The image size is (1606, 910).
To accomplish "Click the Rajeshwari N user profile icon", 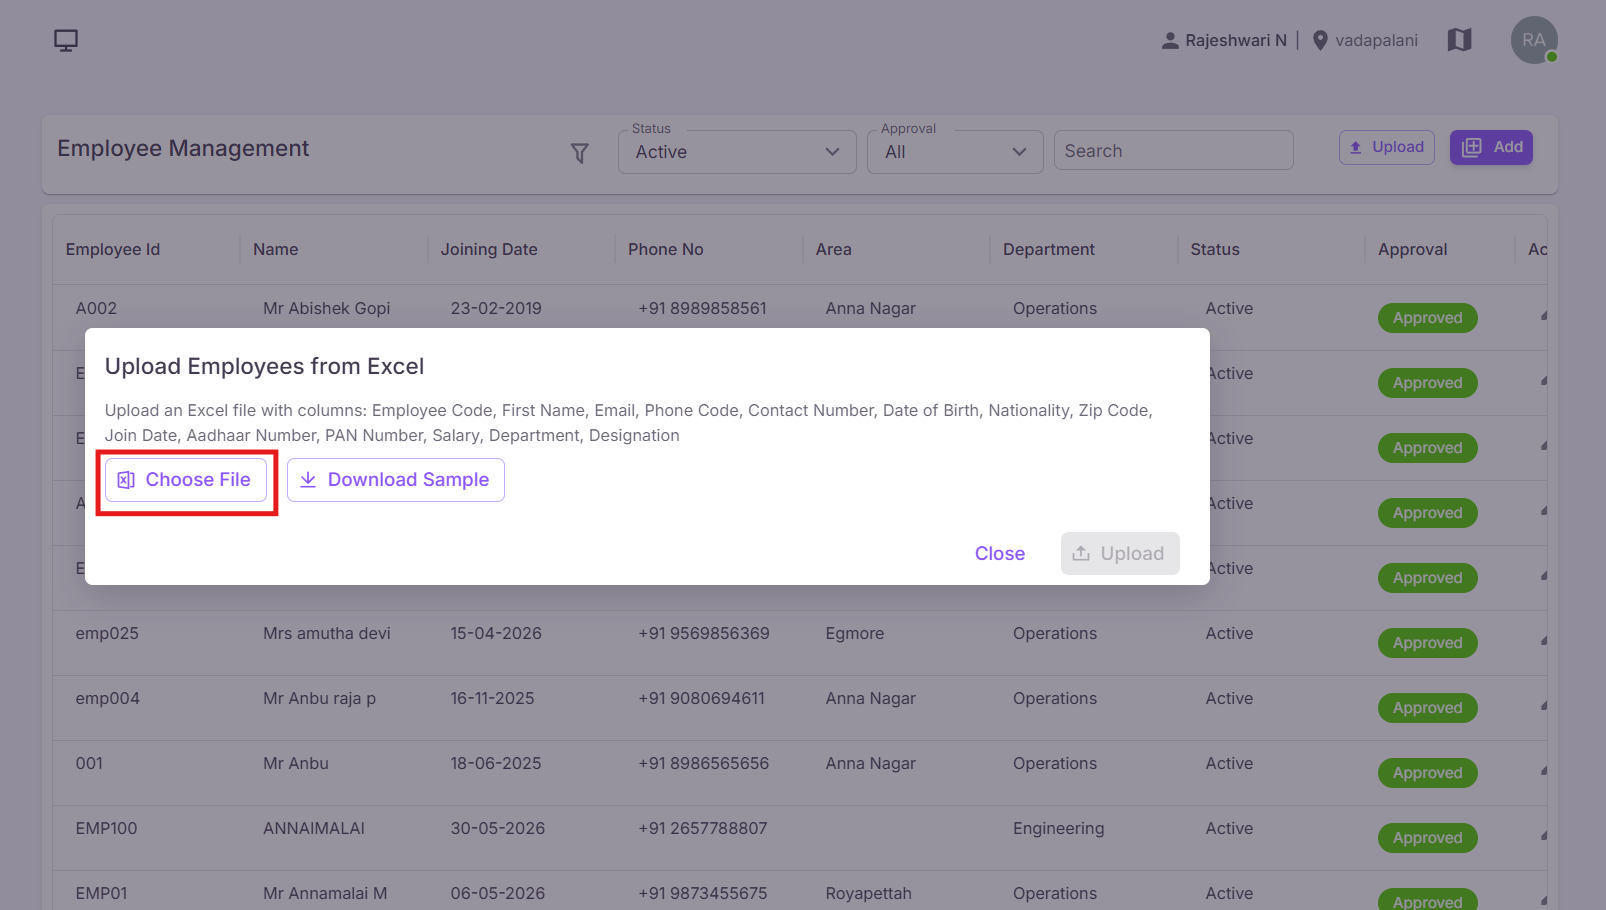I will [x=1170, y=41].
